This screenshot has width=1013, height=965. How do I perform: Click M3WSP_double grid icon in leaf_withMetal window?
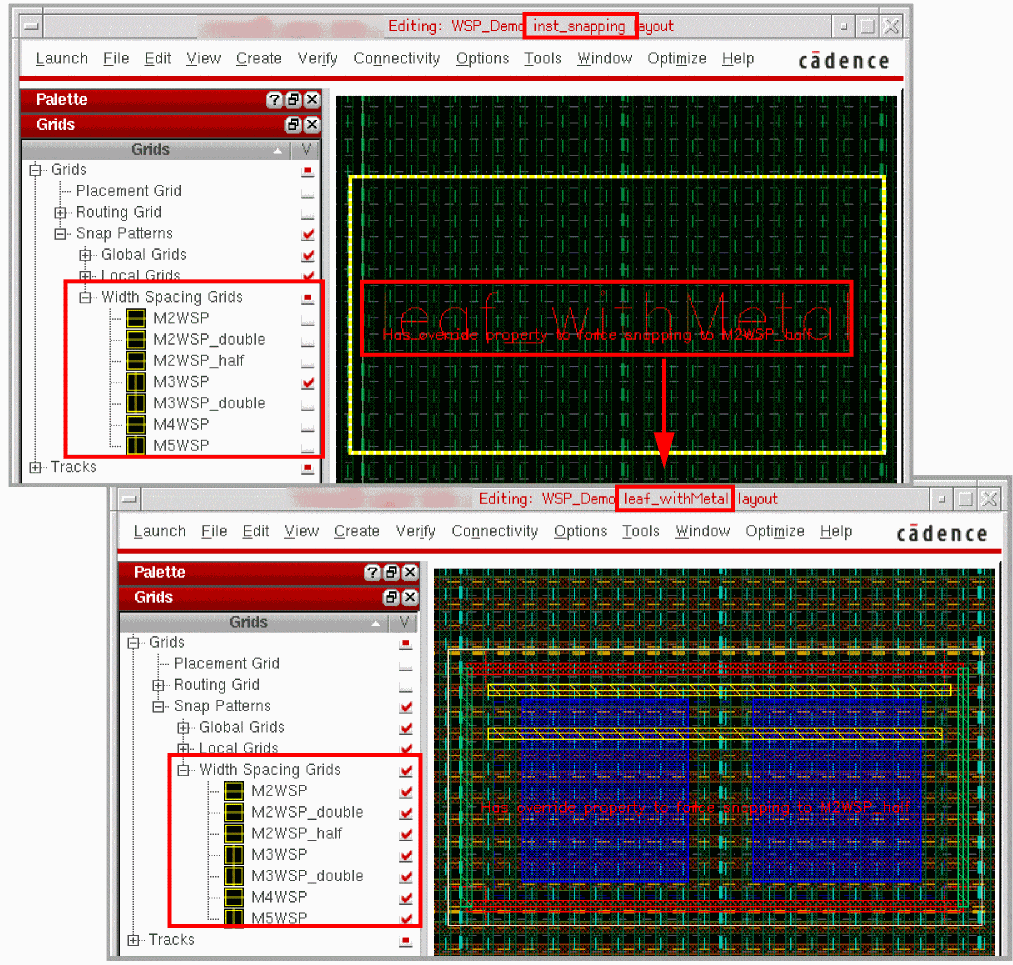point(234,876)
